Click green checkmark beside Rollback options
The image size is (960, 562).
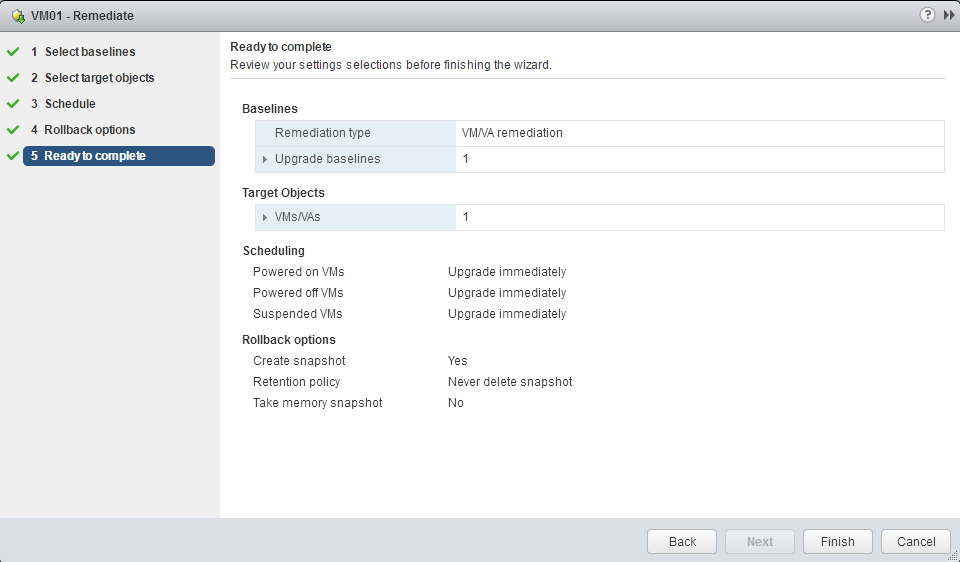tap(13, 130)
